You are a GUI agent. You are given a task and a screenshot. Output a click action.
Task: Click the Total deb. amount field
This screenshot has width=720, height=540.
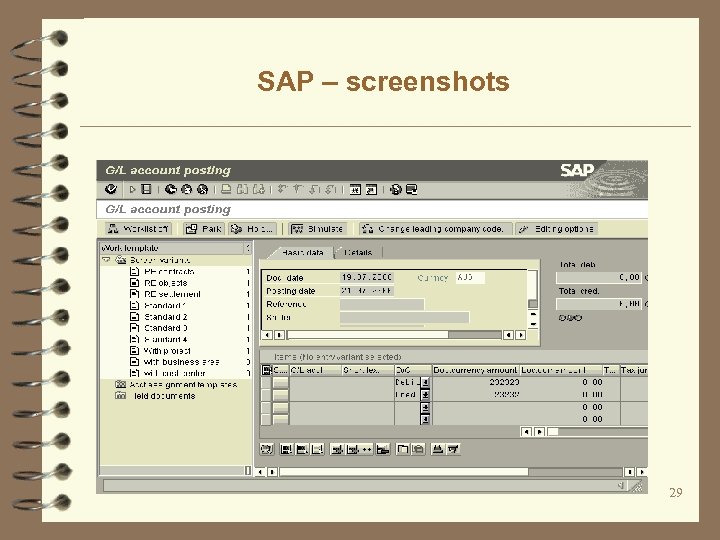click(599, 277)
